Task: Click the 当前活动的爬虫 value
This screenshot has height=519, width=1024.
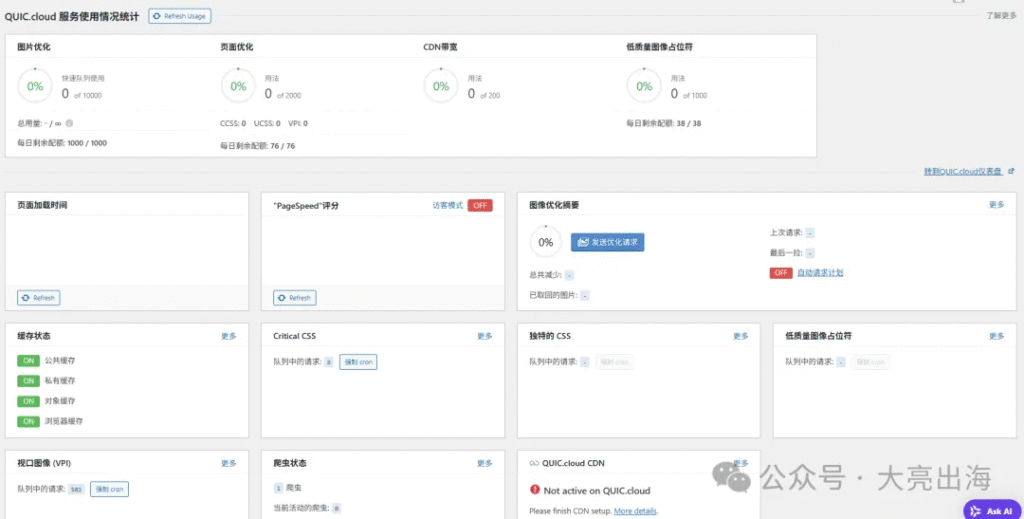Action: pos(336,508)
